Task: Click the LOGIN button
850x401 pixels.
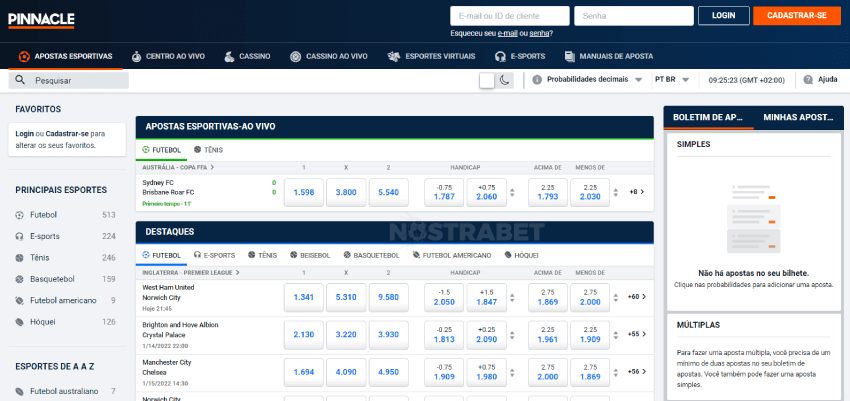Action: [x=724, y=16]
